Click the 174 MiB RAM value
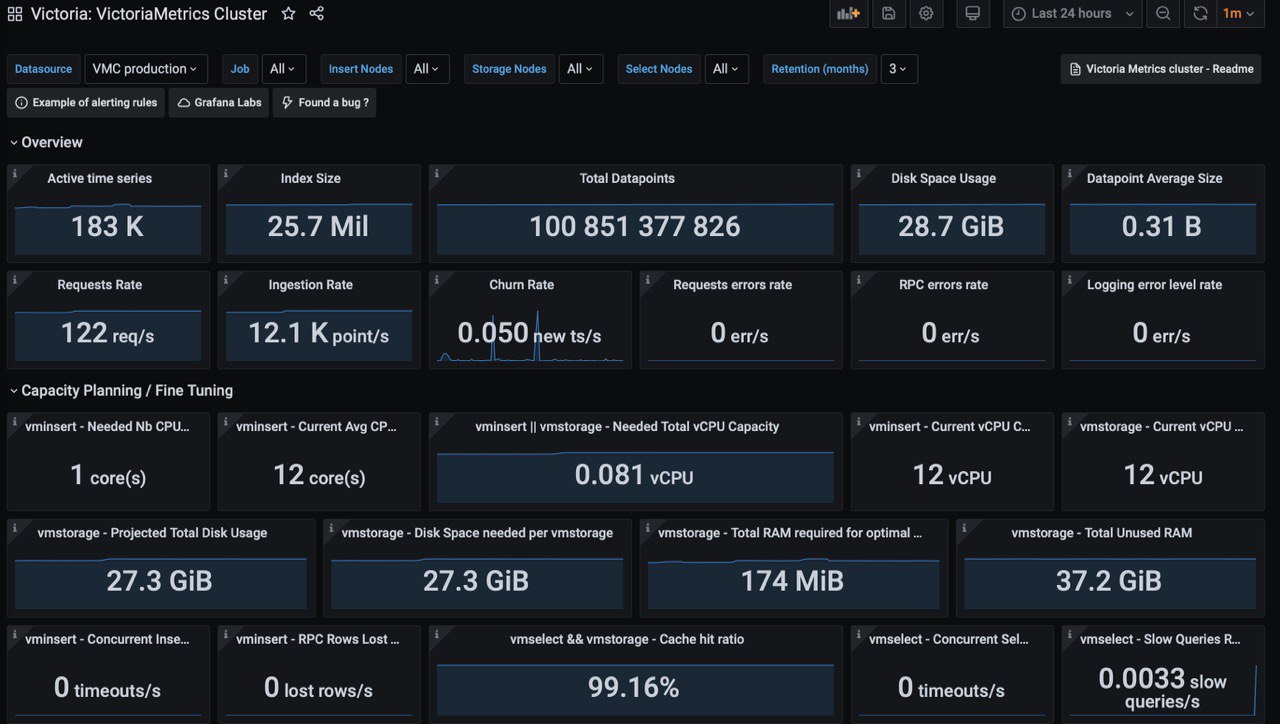Screen dimensions: 1280x724 [792, 580]
